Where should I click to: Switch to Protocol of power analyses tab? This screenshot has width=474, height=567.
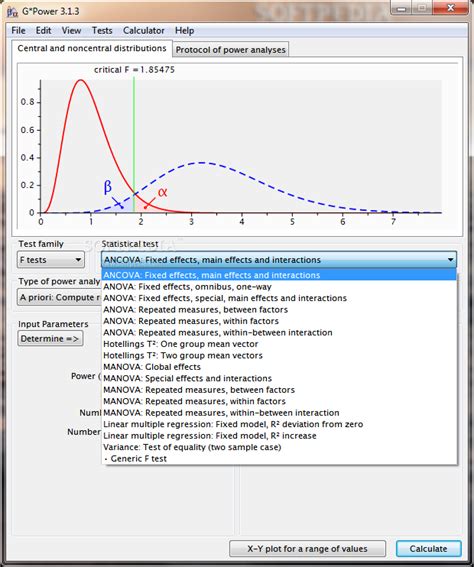pos(231,50)
